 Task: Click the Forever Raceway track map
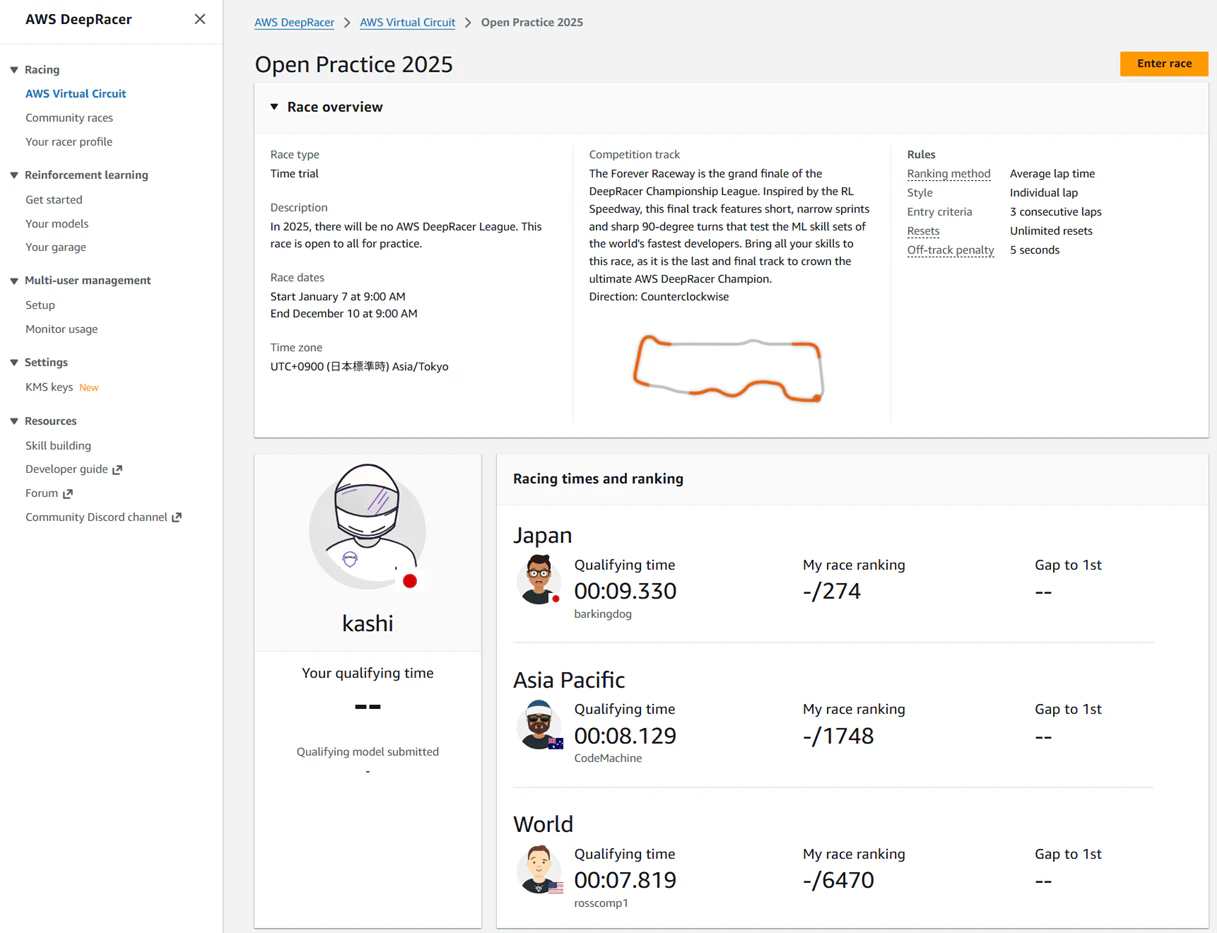pos(728,368)
